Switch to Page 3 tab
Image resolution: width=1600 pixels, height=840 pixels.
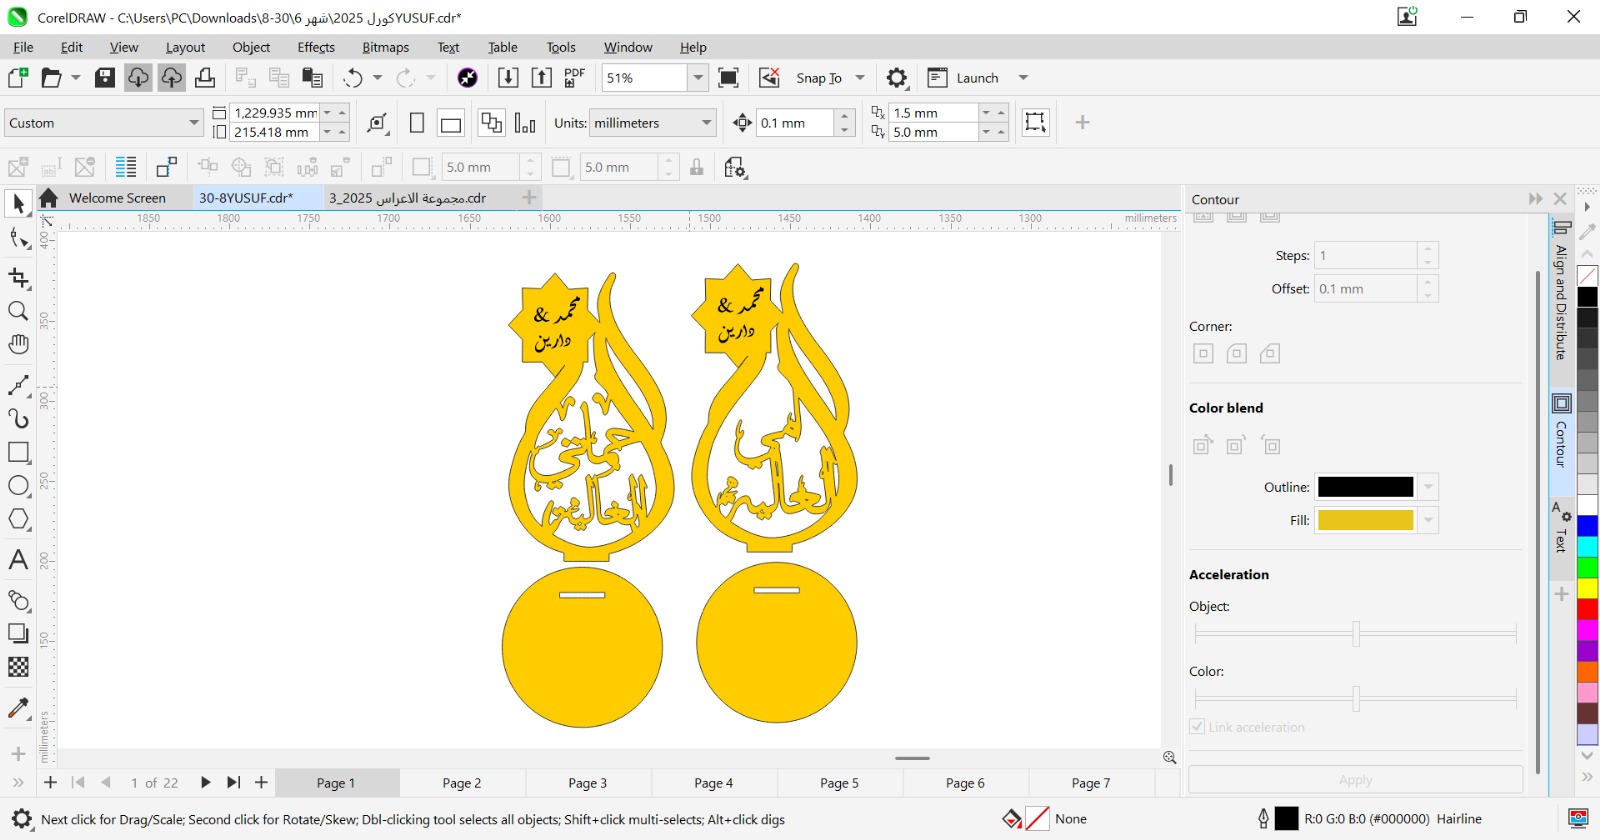tap(587, 783)
